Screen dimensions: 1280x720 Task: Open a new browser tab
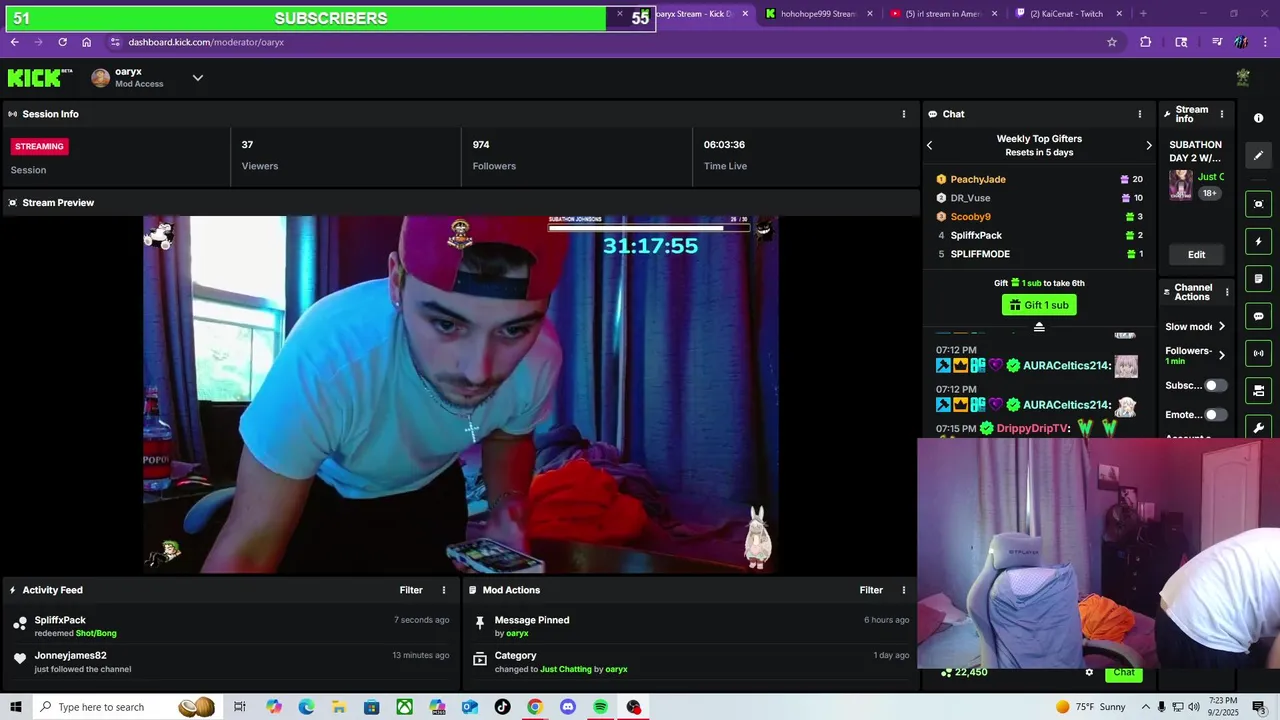pos(1143,14)
